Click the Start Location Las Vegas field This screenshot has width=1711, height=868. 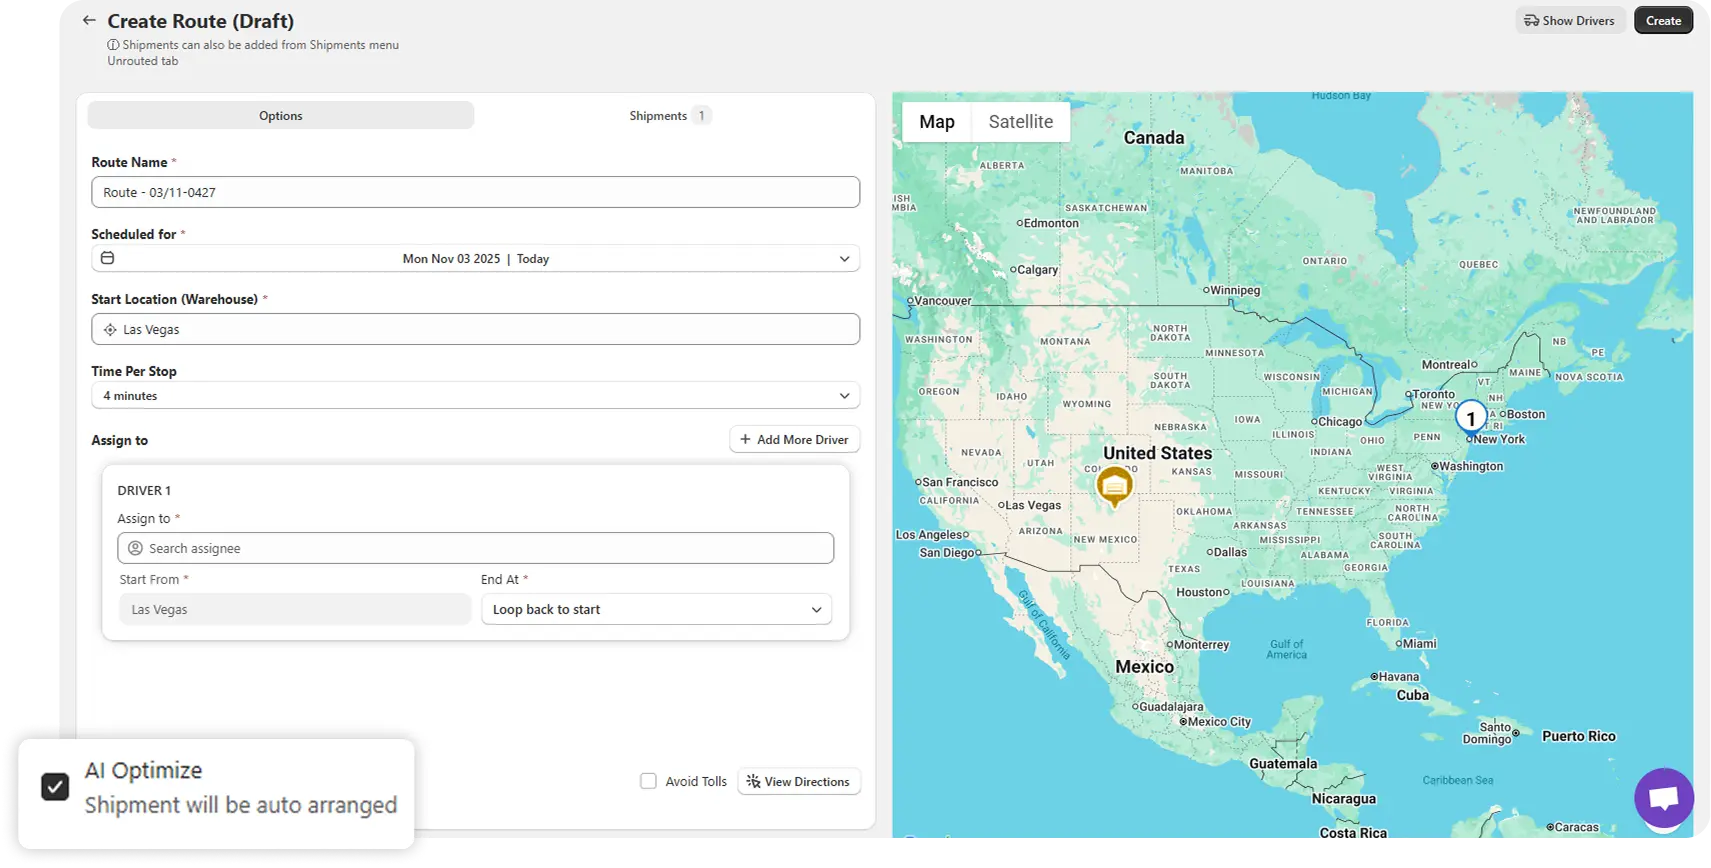pos(475,330)
